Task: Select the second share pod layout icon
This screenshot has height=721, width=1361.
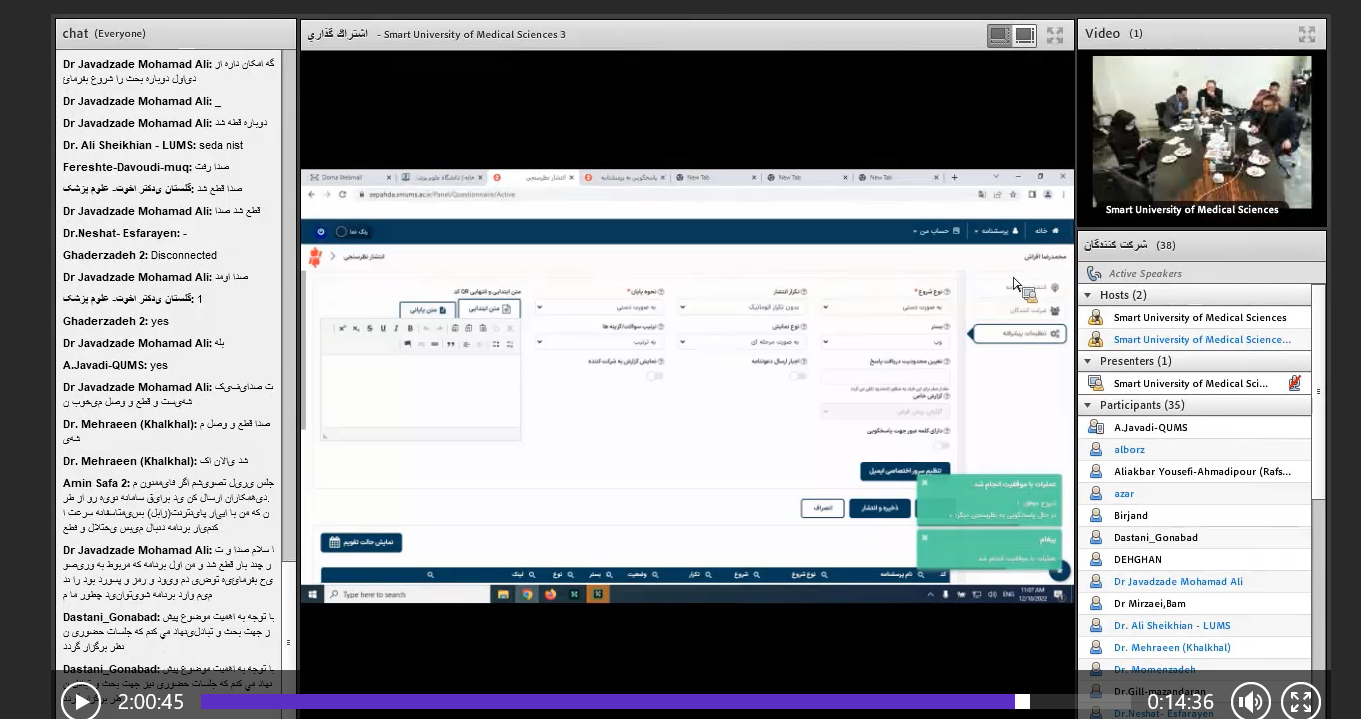Action: tap(1025, 35)
